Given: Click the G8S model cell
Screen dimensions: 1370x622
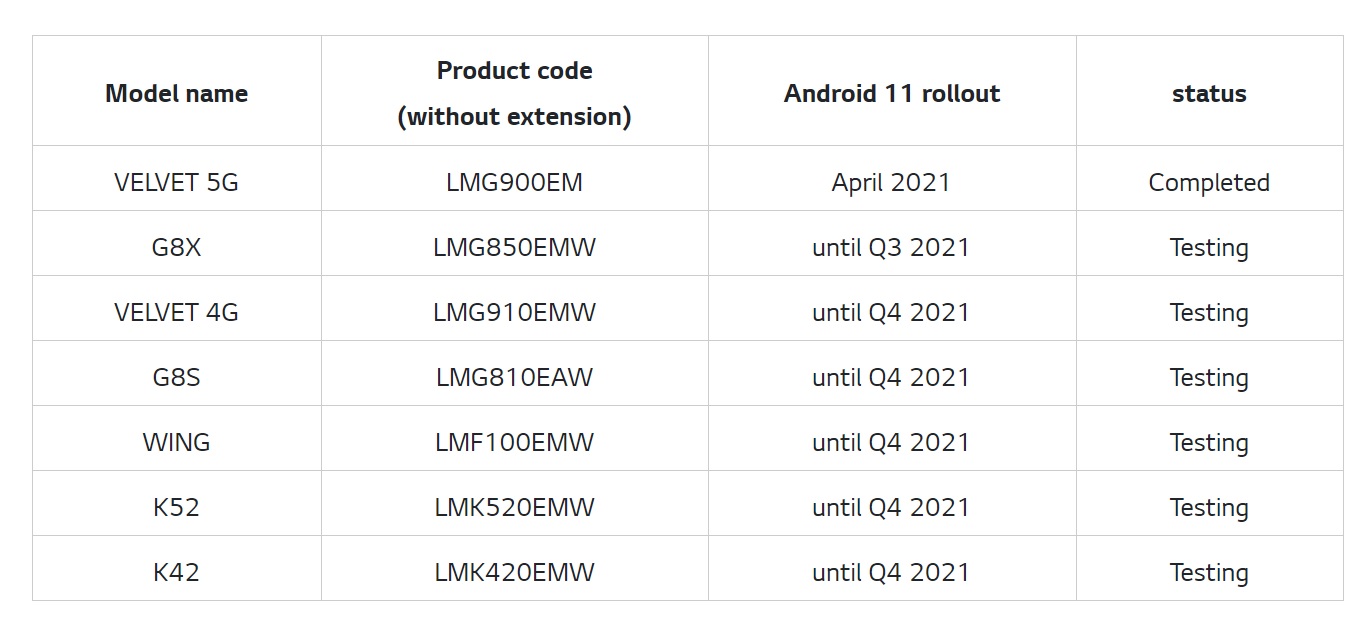Looking at the screenshot, I should (x=176, y=378).
